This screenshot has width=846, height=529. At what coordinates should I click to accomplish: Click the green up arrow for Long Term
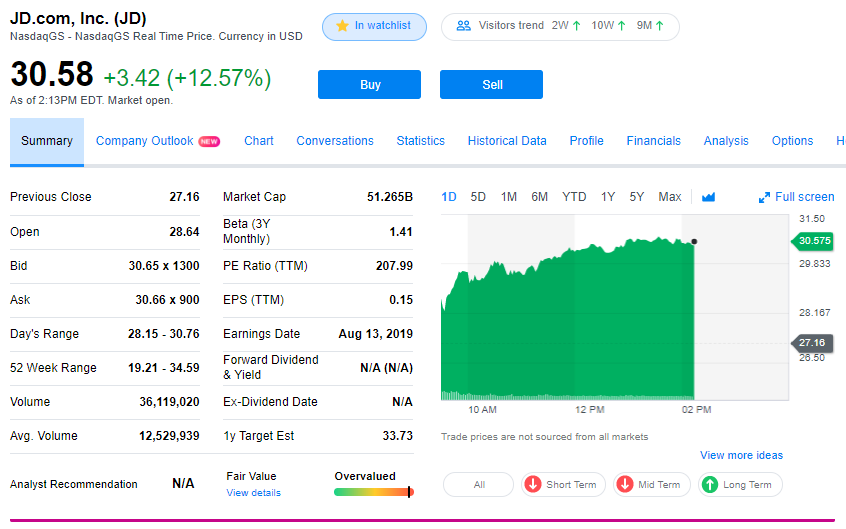pyautogui.click(x=710, y=484)
